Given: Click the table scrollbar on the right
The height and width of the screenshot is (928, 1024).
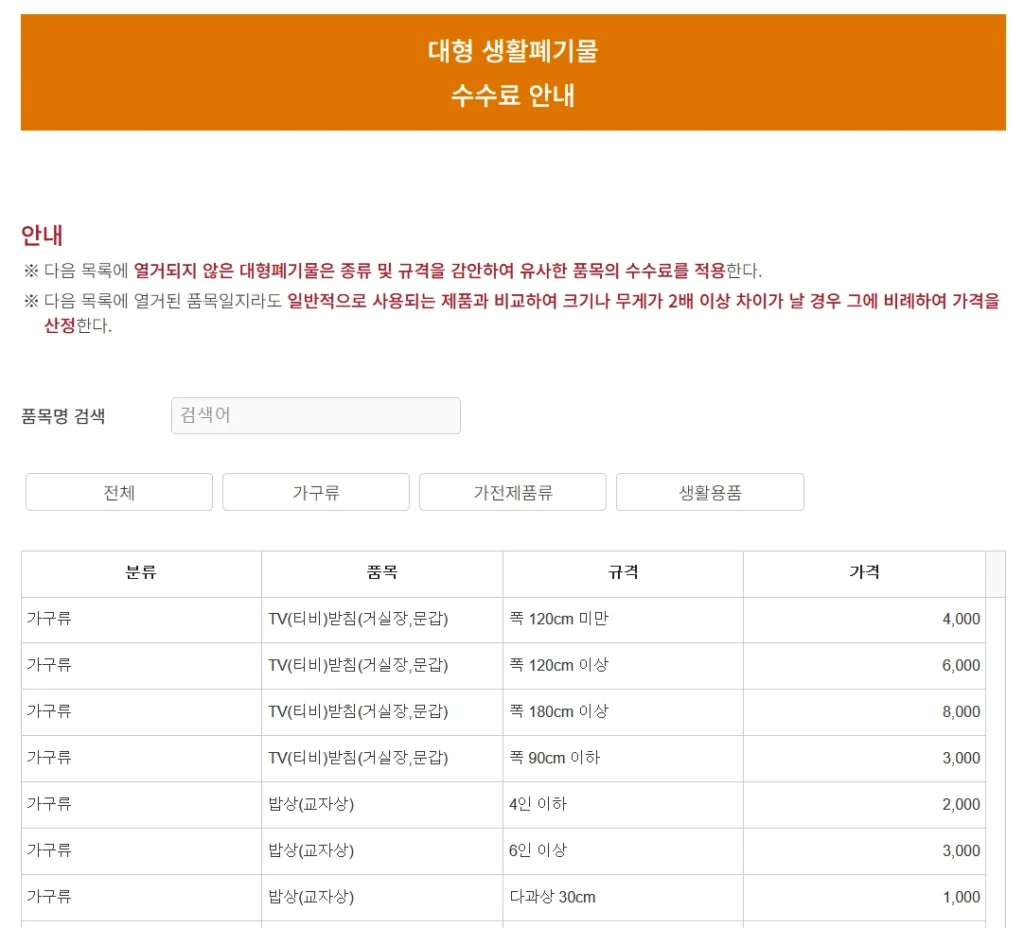Looking at the screenshot, I should pos(996,700).
